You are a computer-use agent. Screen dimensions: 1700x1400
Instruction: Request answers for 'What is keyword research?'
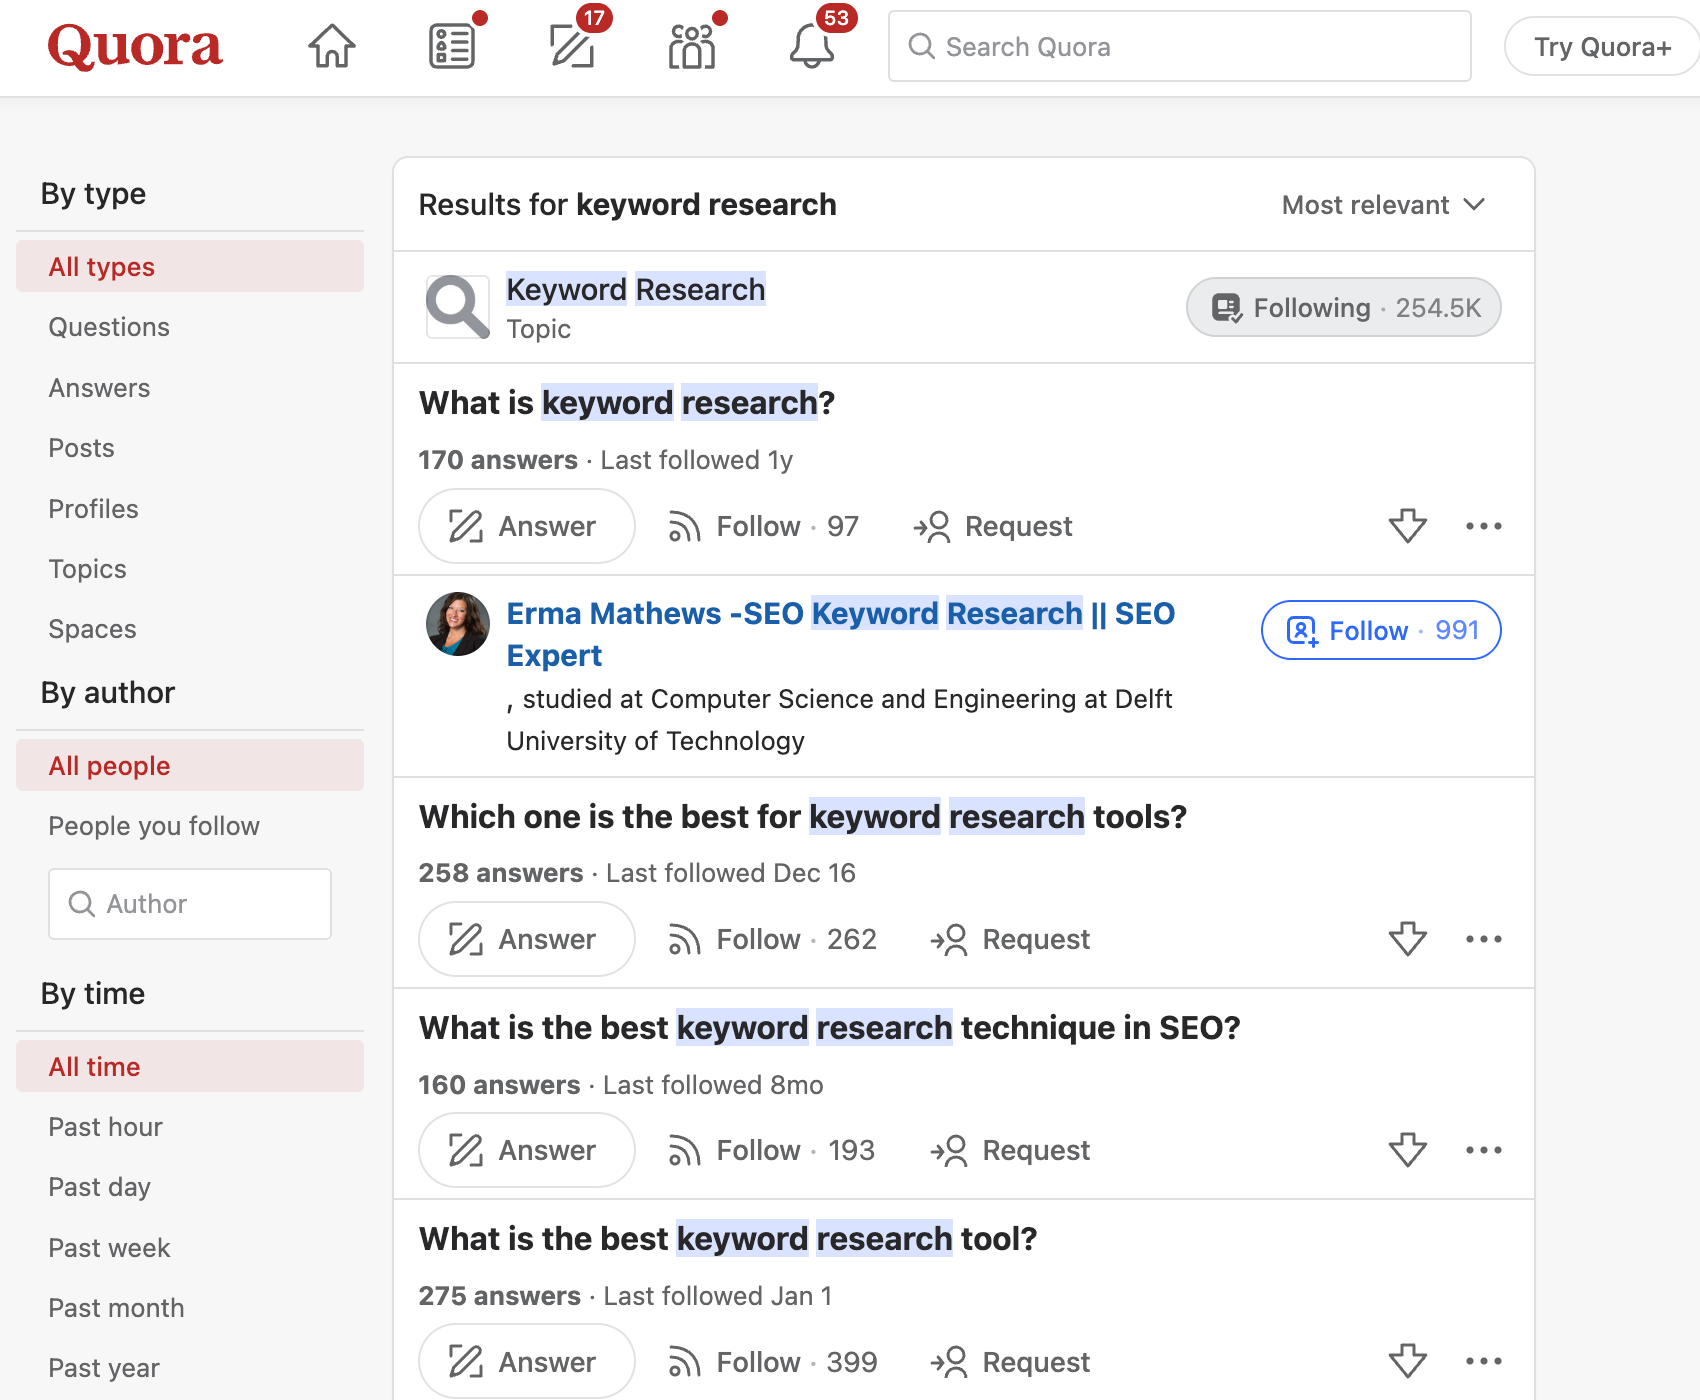pyautogui.click(x=992, y=526)
